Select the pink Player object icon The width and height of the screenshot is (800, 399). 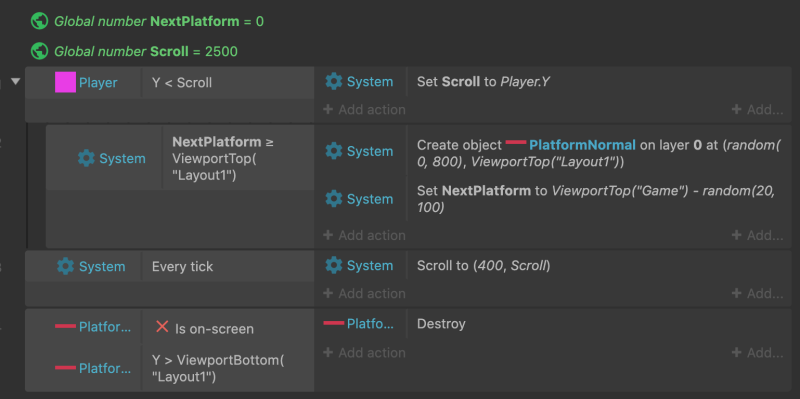pos(65,82)
